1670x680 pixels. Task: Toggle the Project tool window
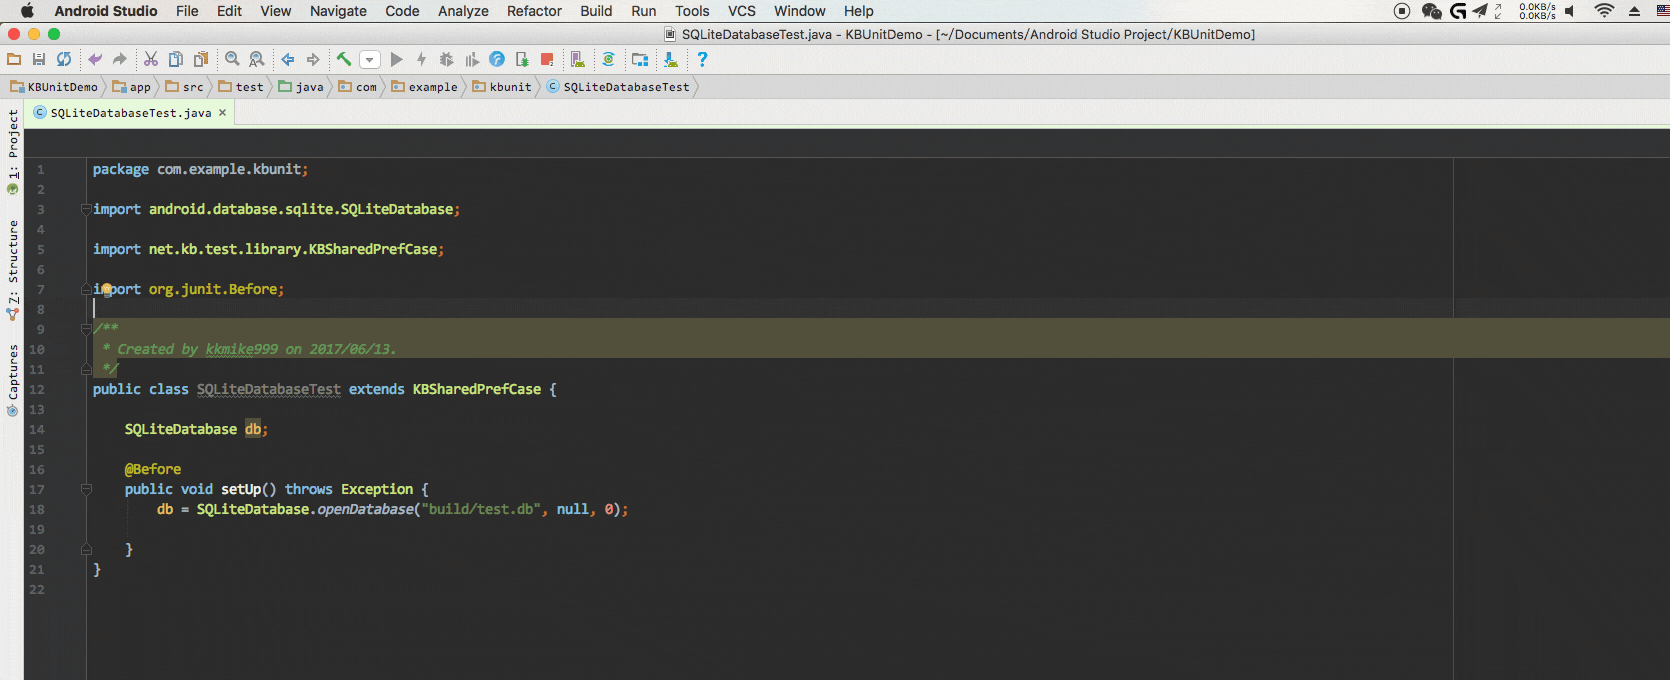click(x=13, y=151)
